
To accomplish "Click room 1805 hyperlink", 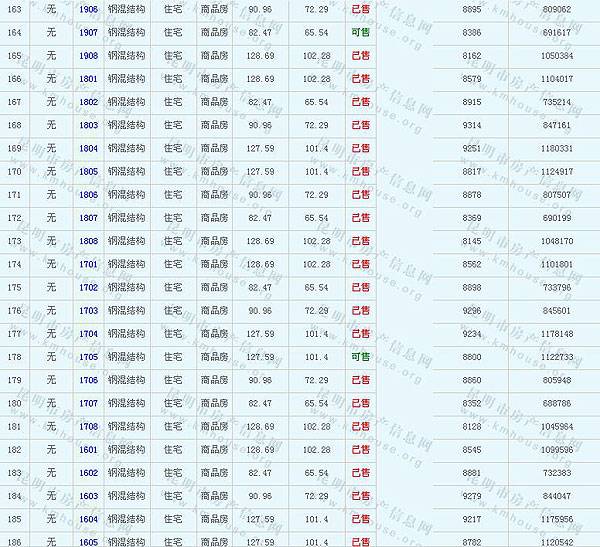I will pyautogui.click(x=88, y=171).
